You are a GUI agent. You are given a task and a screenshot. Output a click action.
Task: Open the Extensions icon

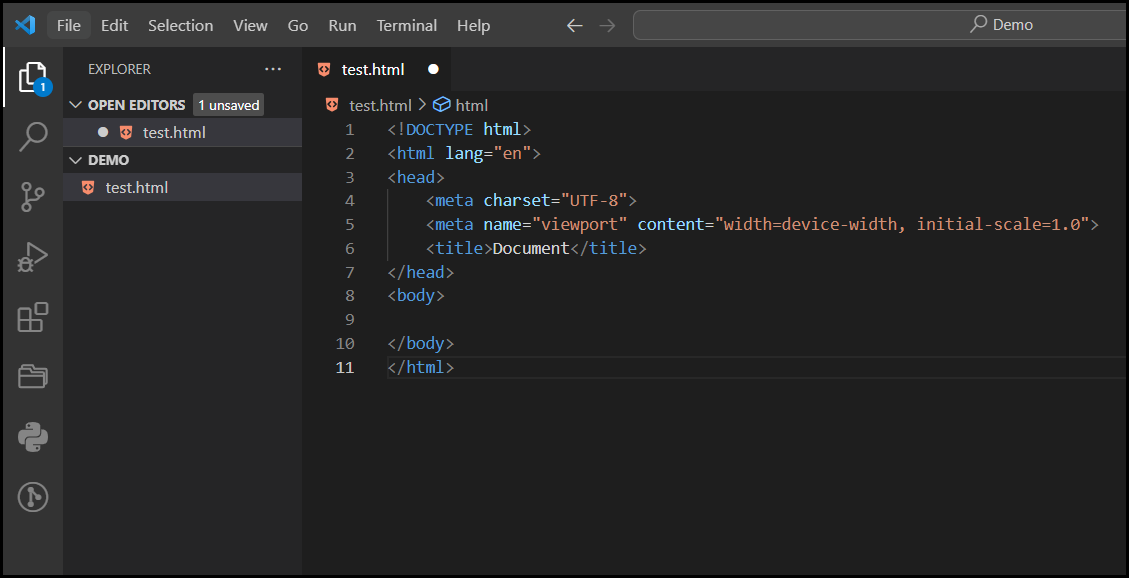pos(31,317)
